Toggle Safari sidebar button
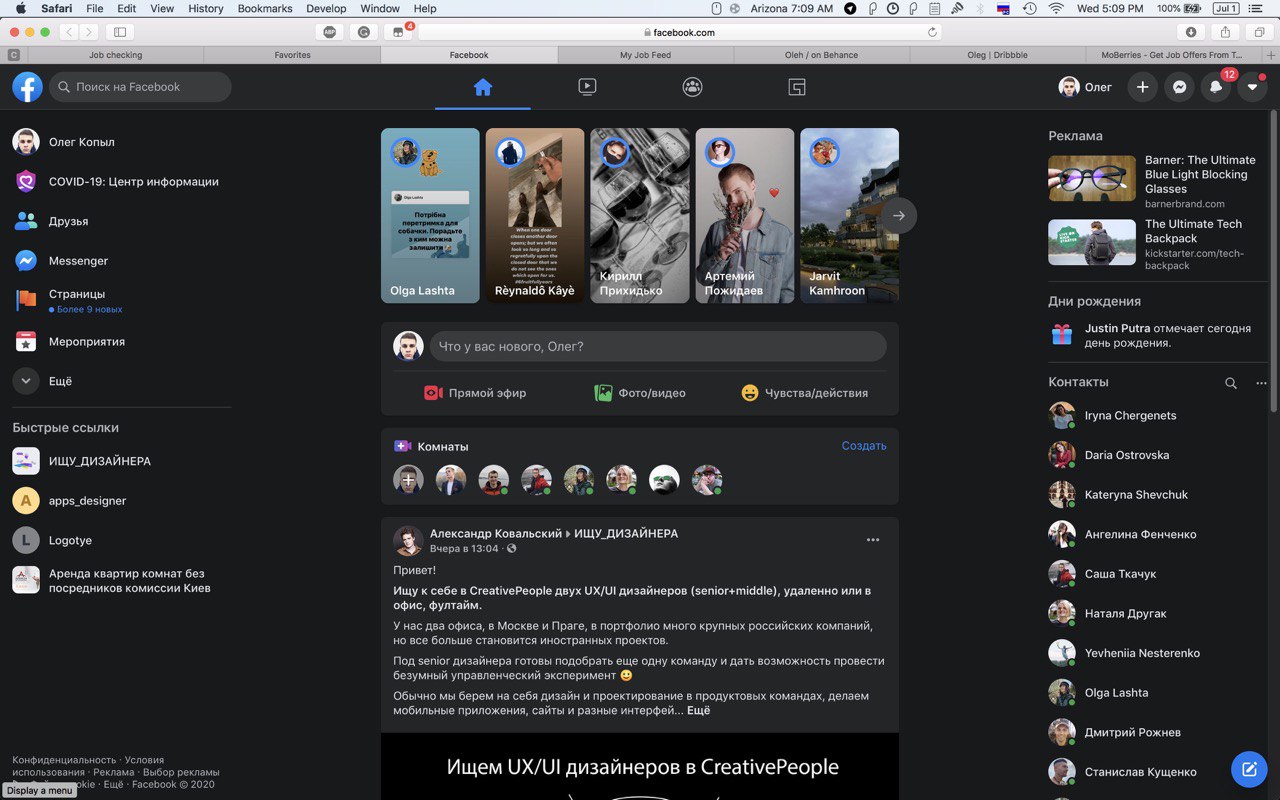The image size is (1280, 800). 120,32
